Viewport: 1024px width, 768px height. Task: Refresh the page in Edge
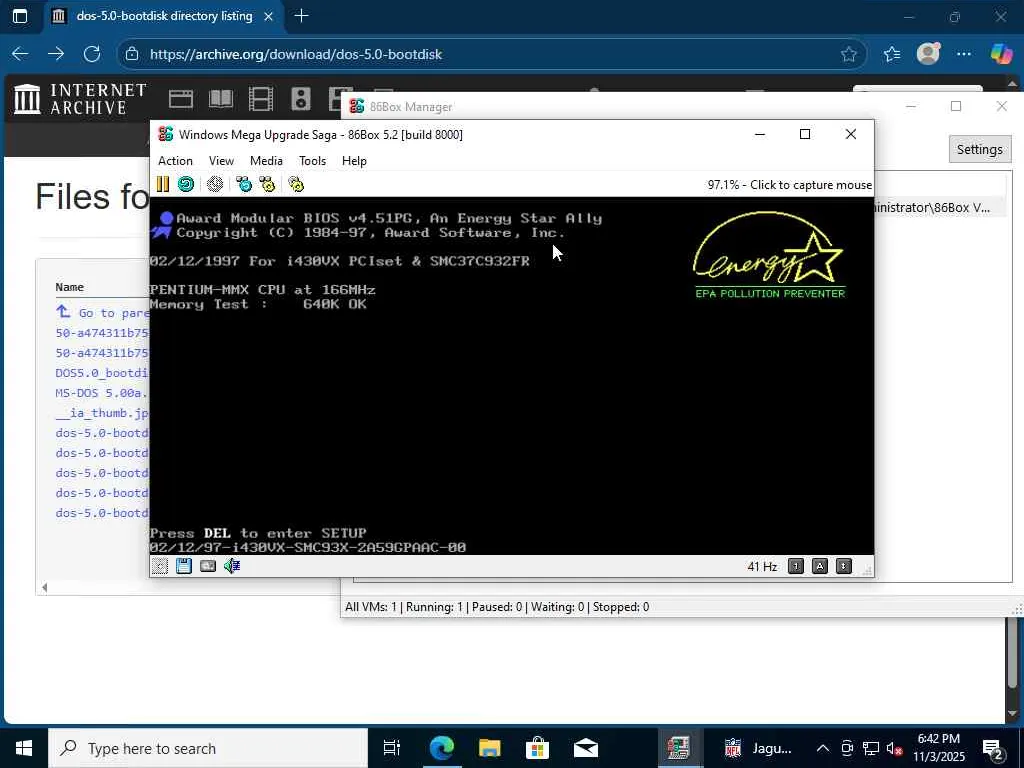92,54
